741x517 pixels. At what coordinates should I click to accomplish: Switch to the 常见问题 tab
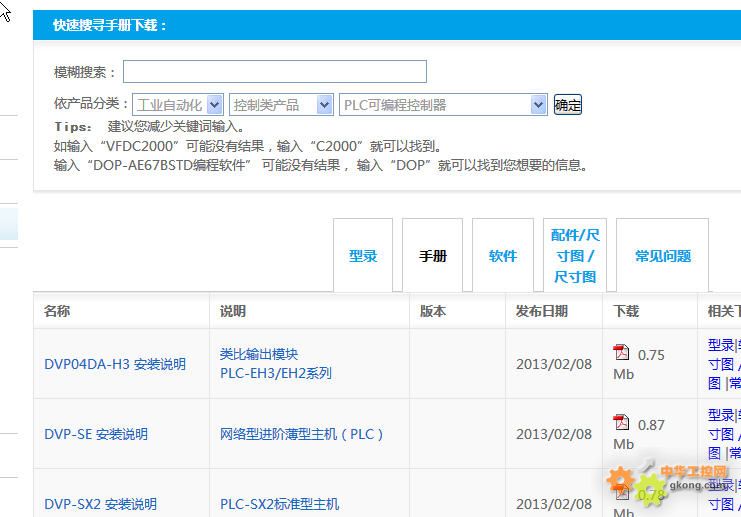tap(663, 256)
